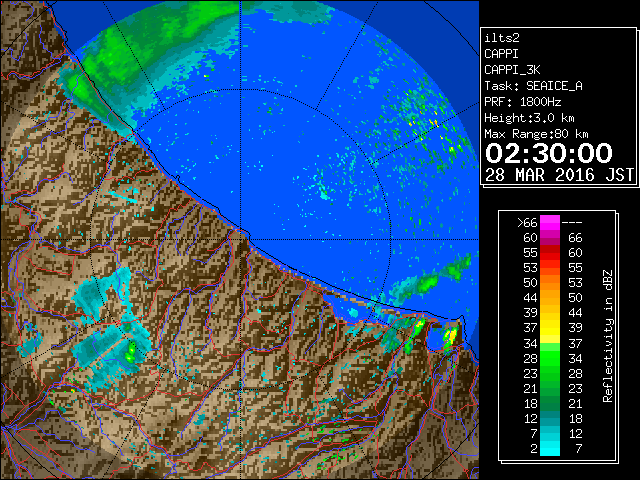Click the 'ilts2' site label

[502, 38]
